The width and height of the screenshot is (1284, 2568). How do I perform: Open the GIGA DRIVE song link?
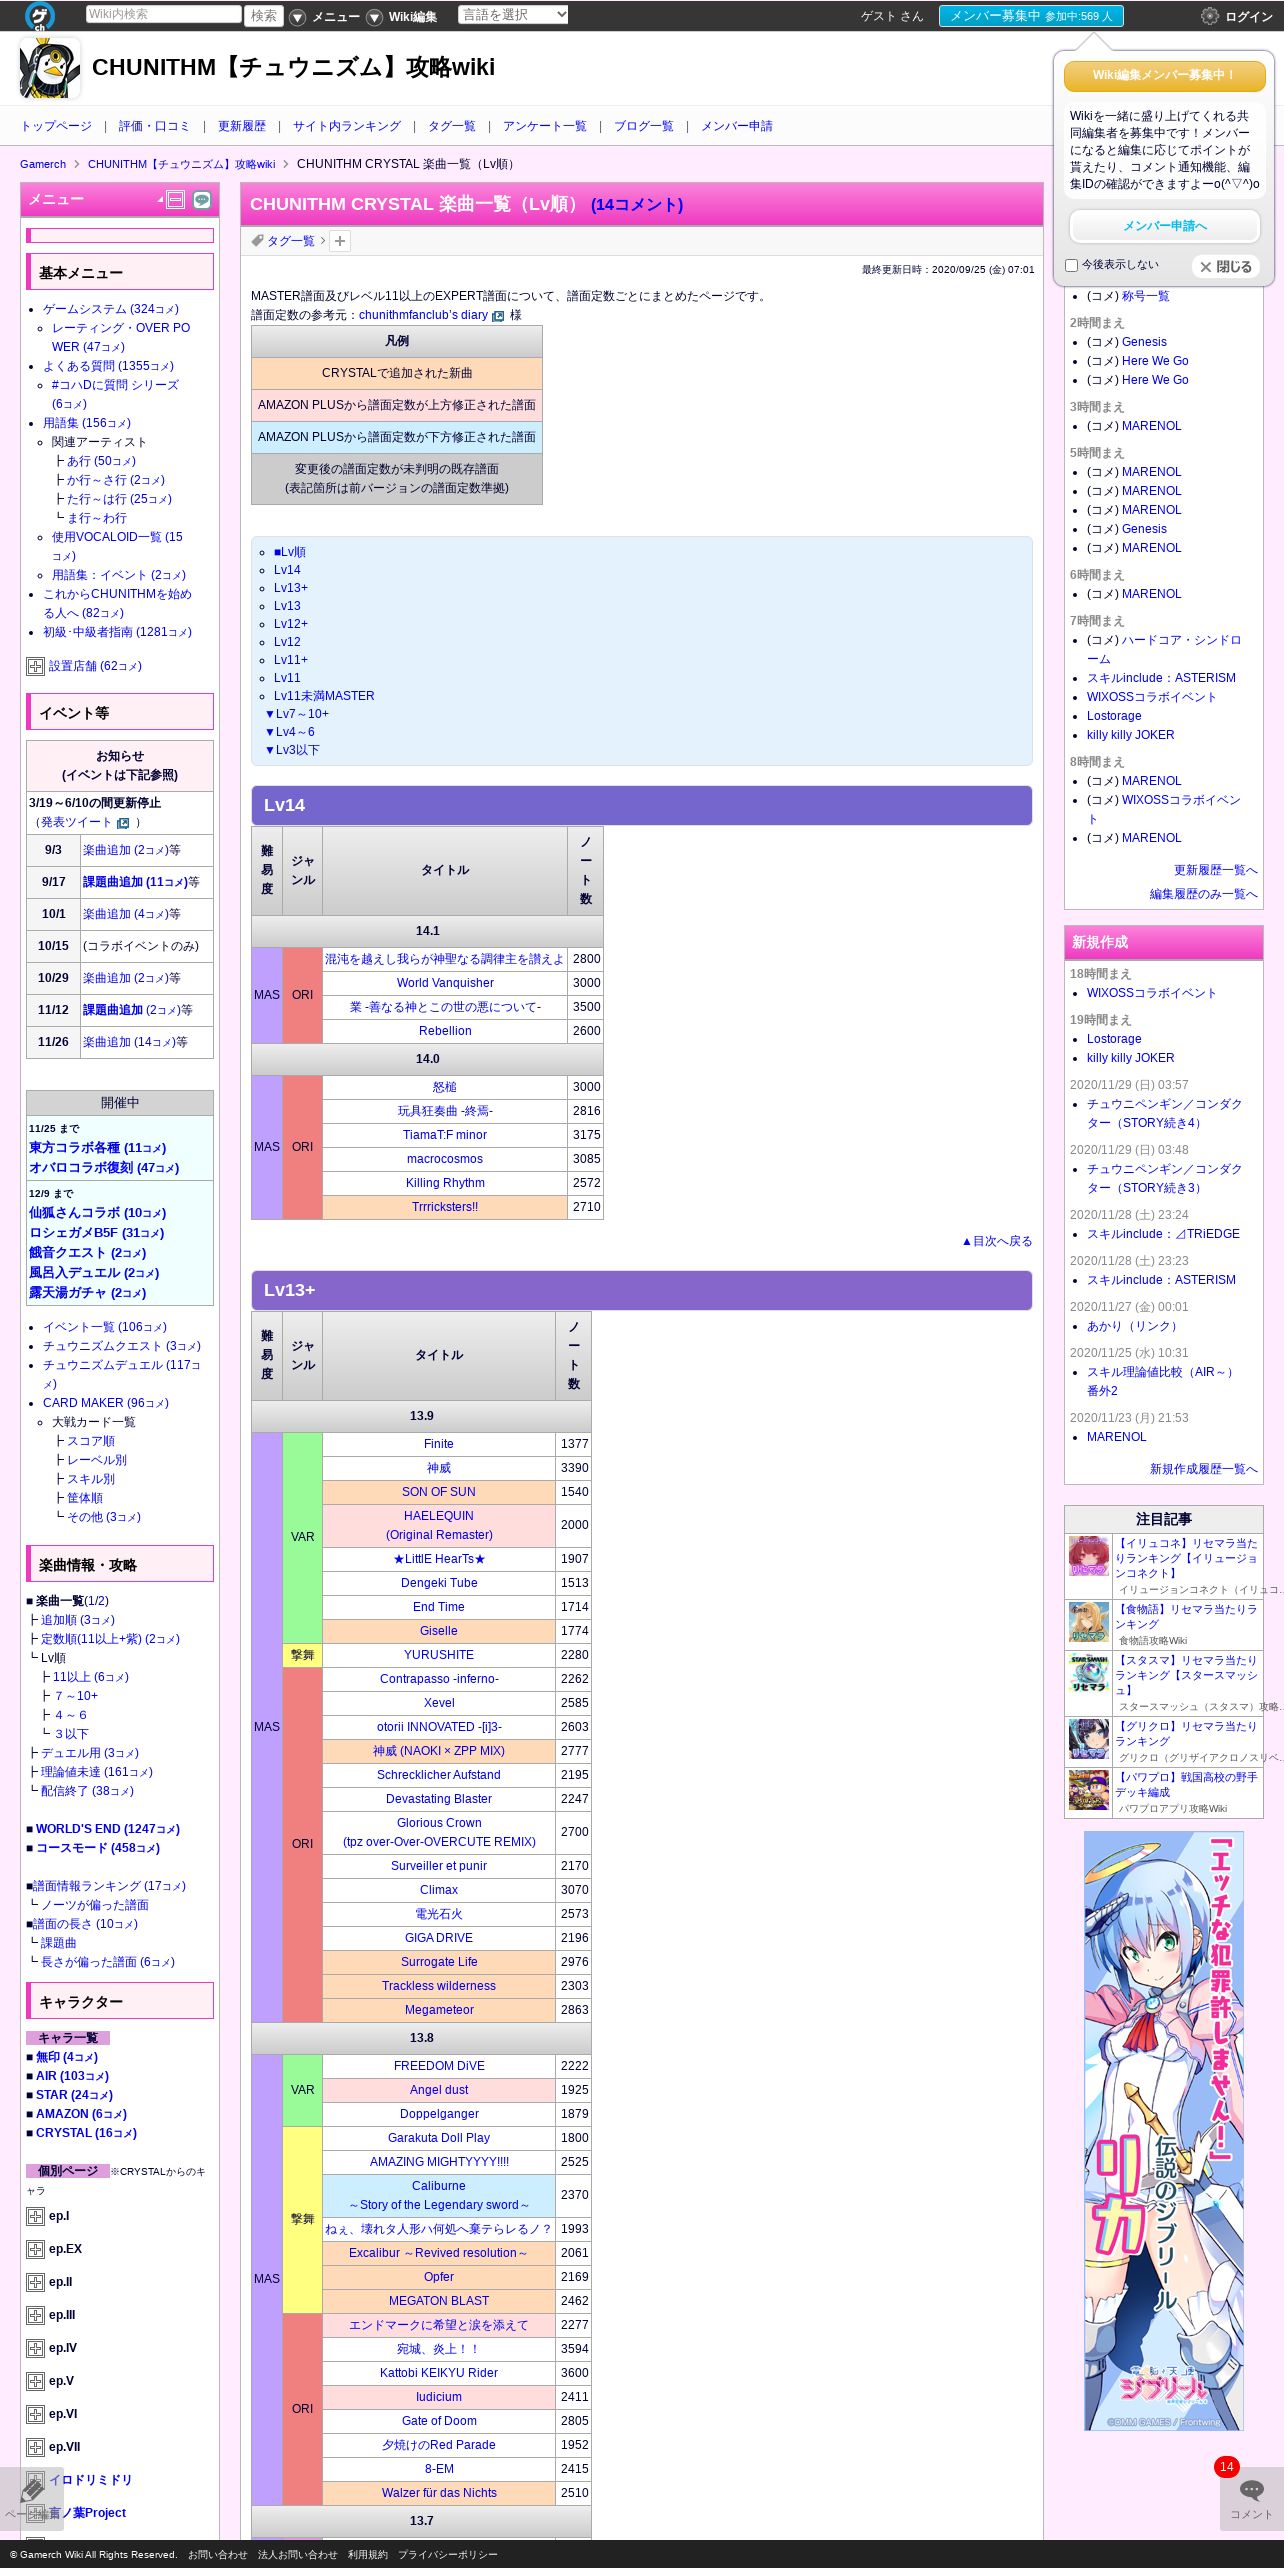pos(439,1938)
